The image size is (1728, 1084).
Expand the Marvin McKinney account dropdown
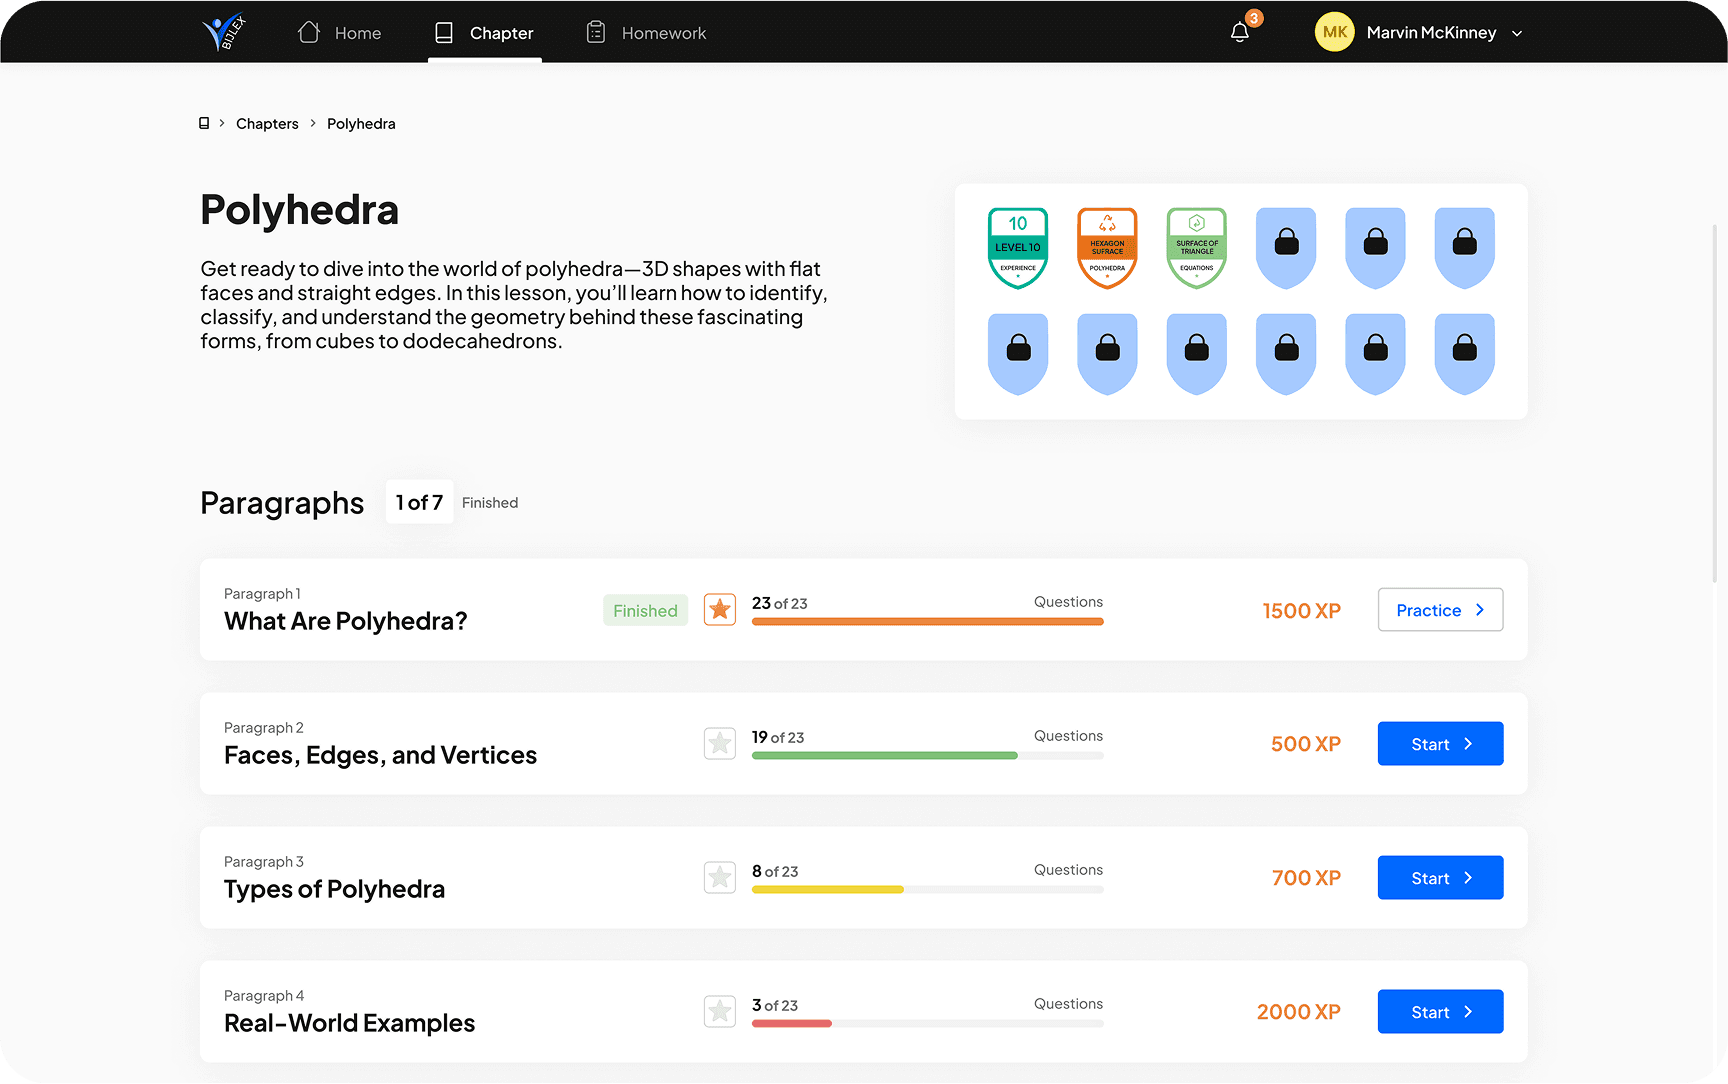pyautogui.click(x=1517, y=33)
